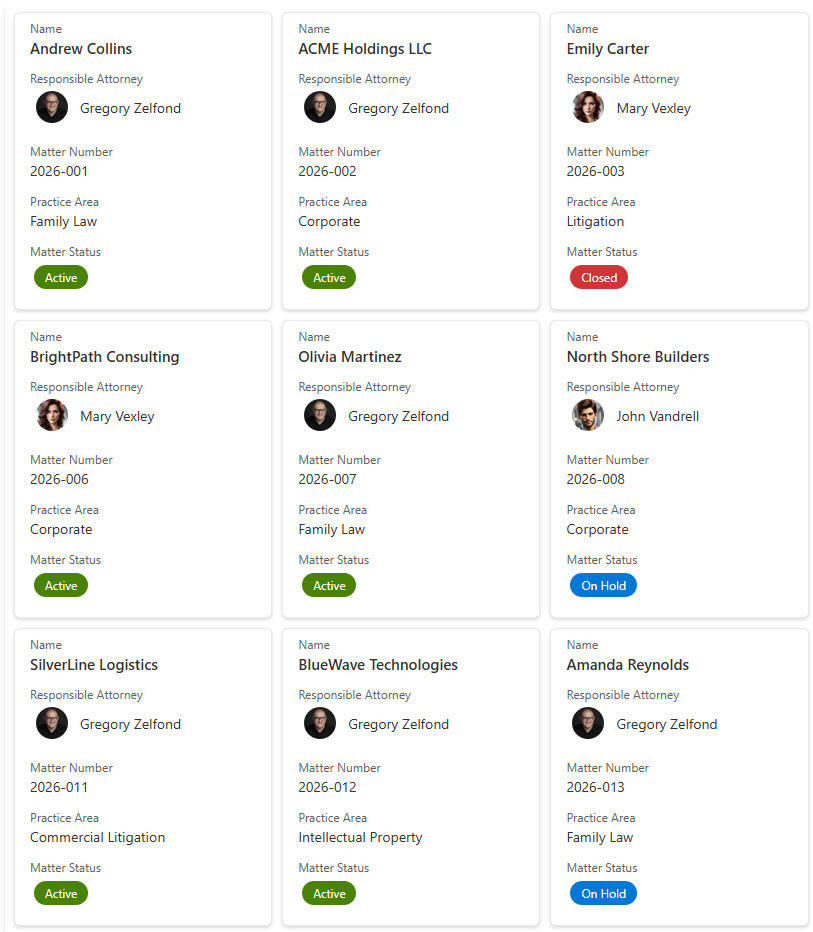Viewport: 813px width, 932px height.
Task: Select matter number 2026-007
Action: pos(327,479)
